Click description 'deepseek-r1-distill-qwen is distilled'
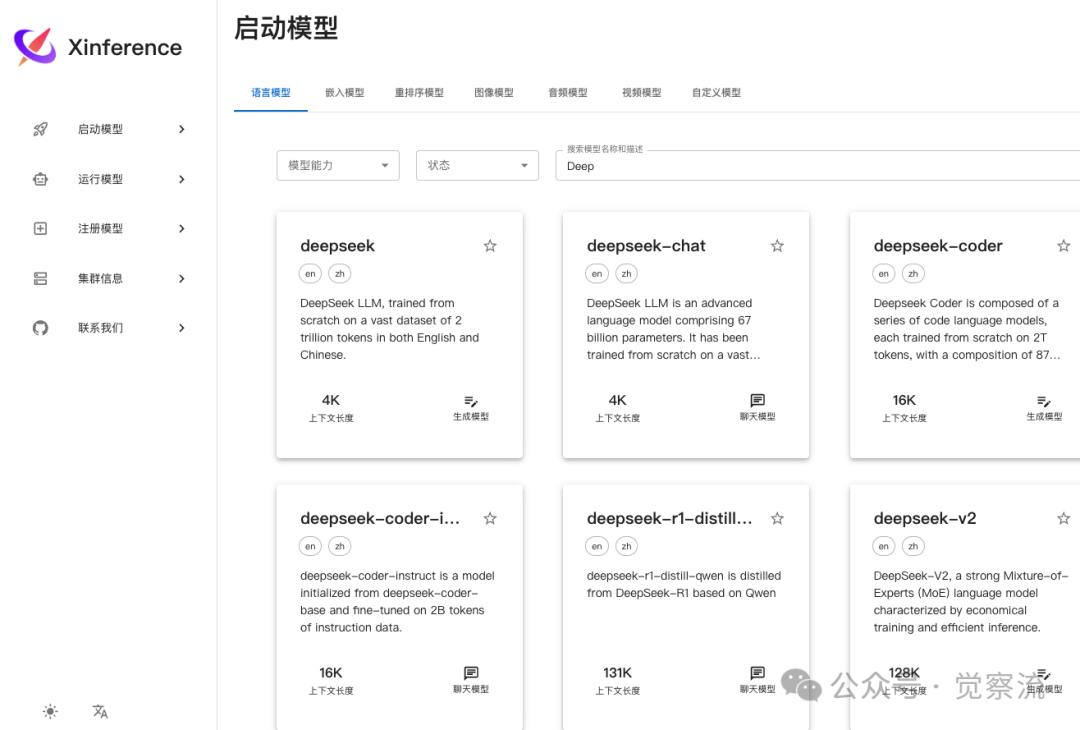Image resolution: width=1080 pixels, height=730 pixels. pyautogui.click(x=684, y=584)
